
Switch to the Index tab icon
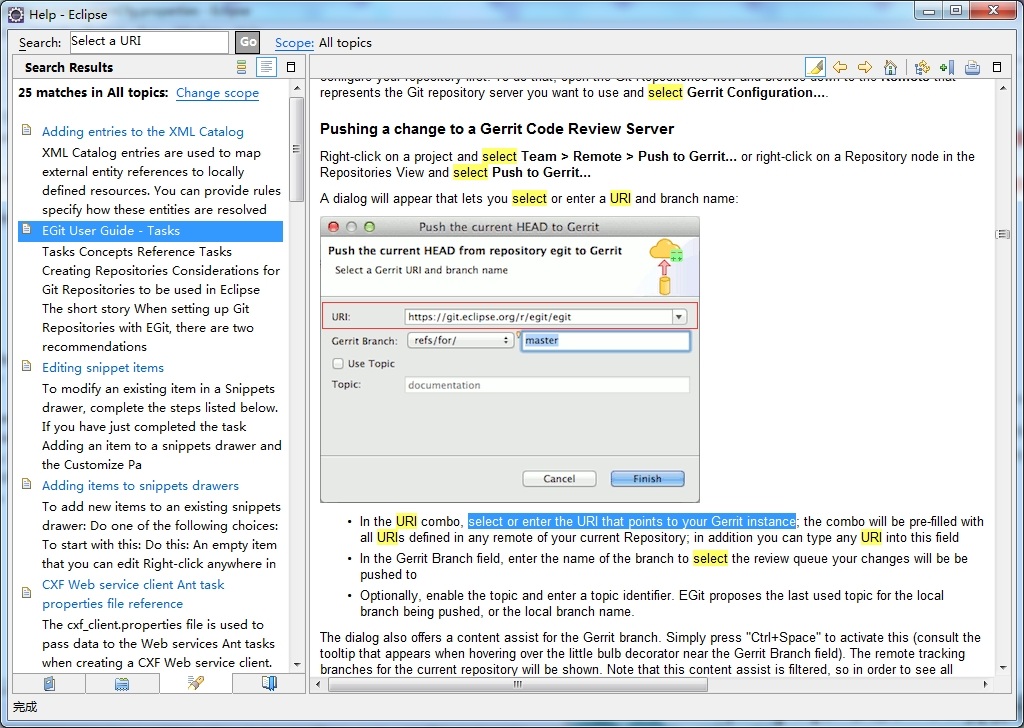point(121,684)
